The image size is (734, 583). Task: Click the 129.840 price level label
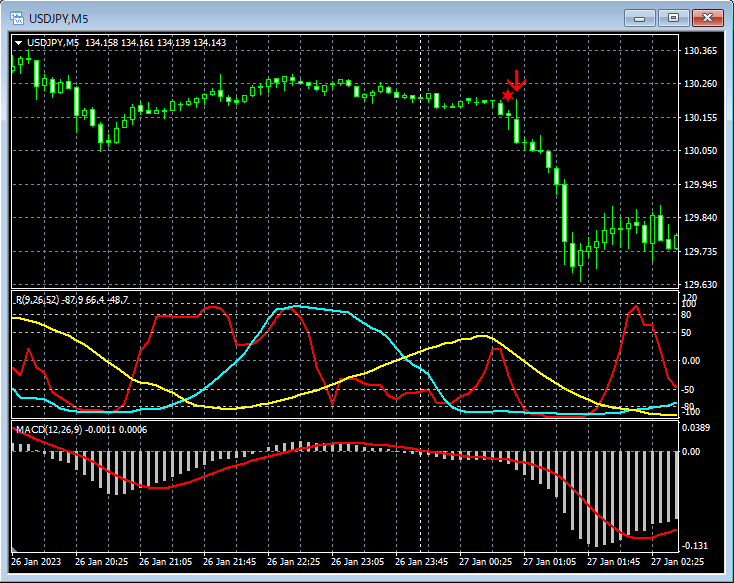click(x=700, y=218)
